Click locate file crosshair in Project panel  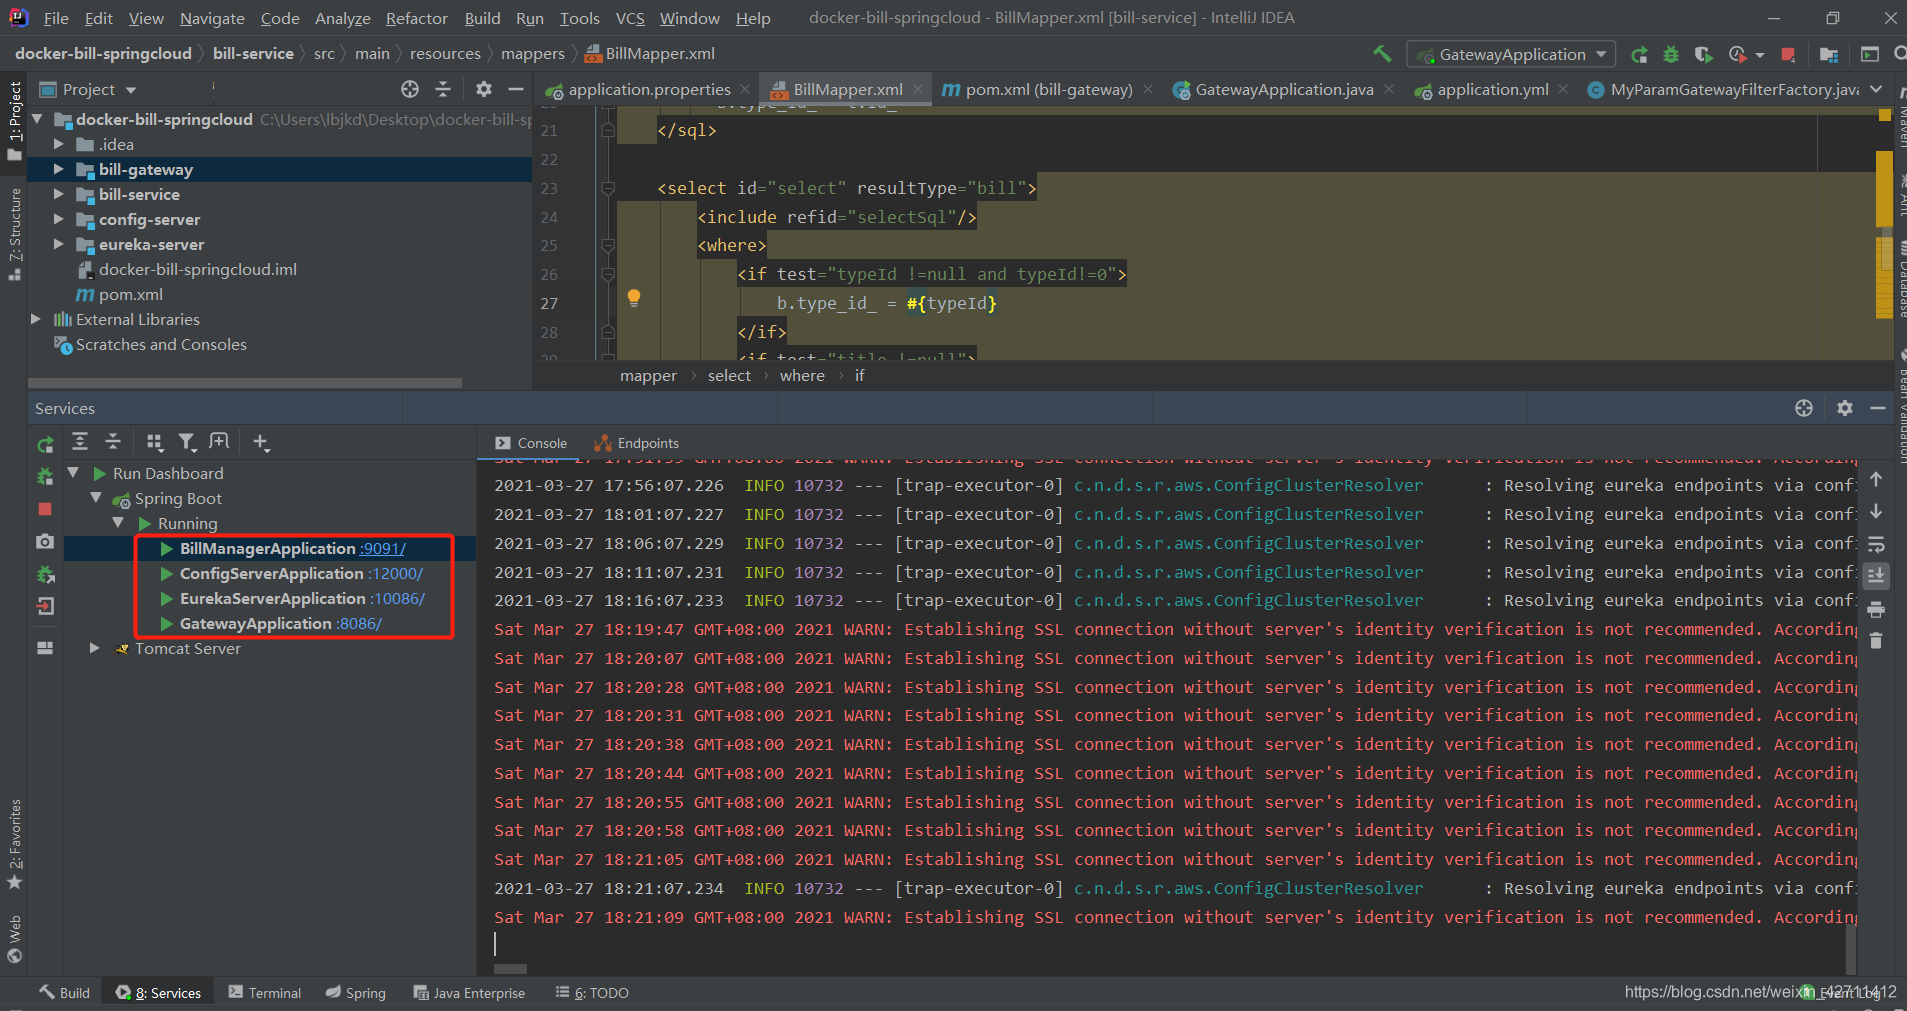point(410,89)
